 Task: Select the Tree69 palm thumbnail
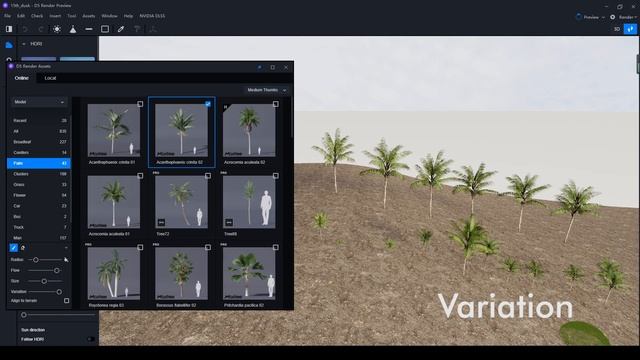[x=249, y=202]
